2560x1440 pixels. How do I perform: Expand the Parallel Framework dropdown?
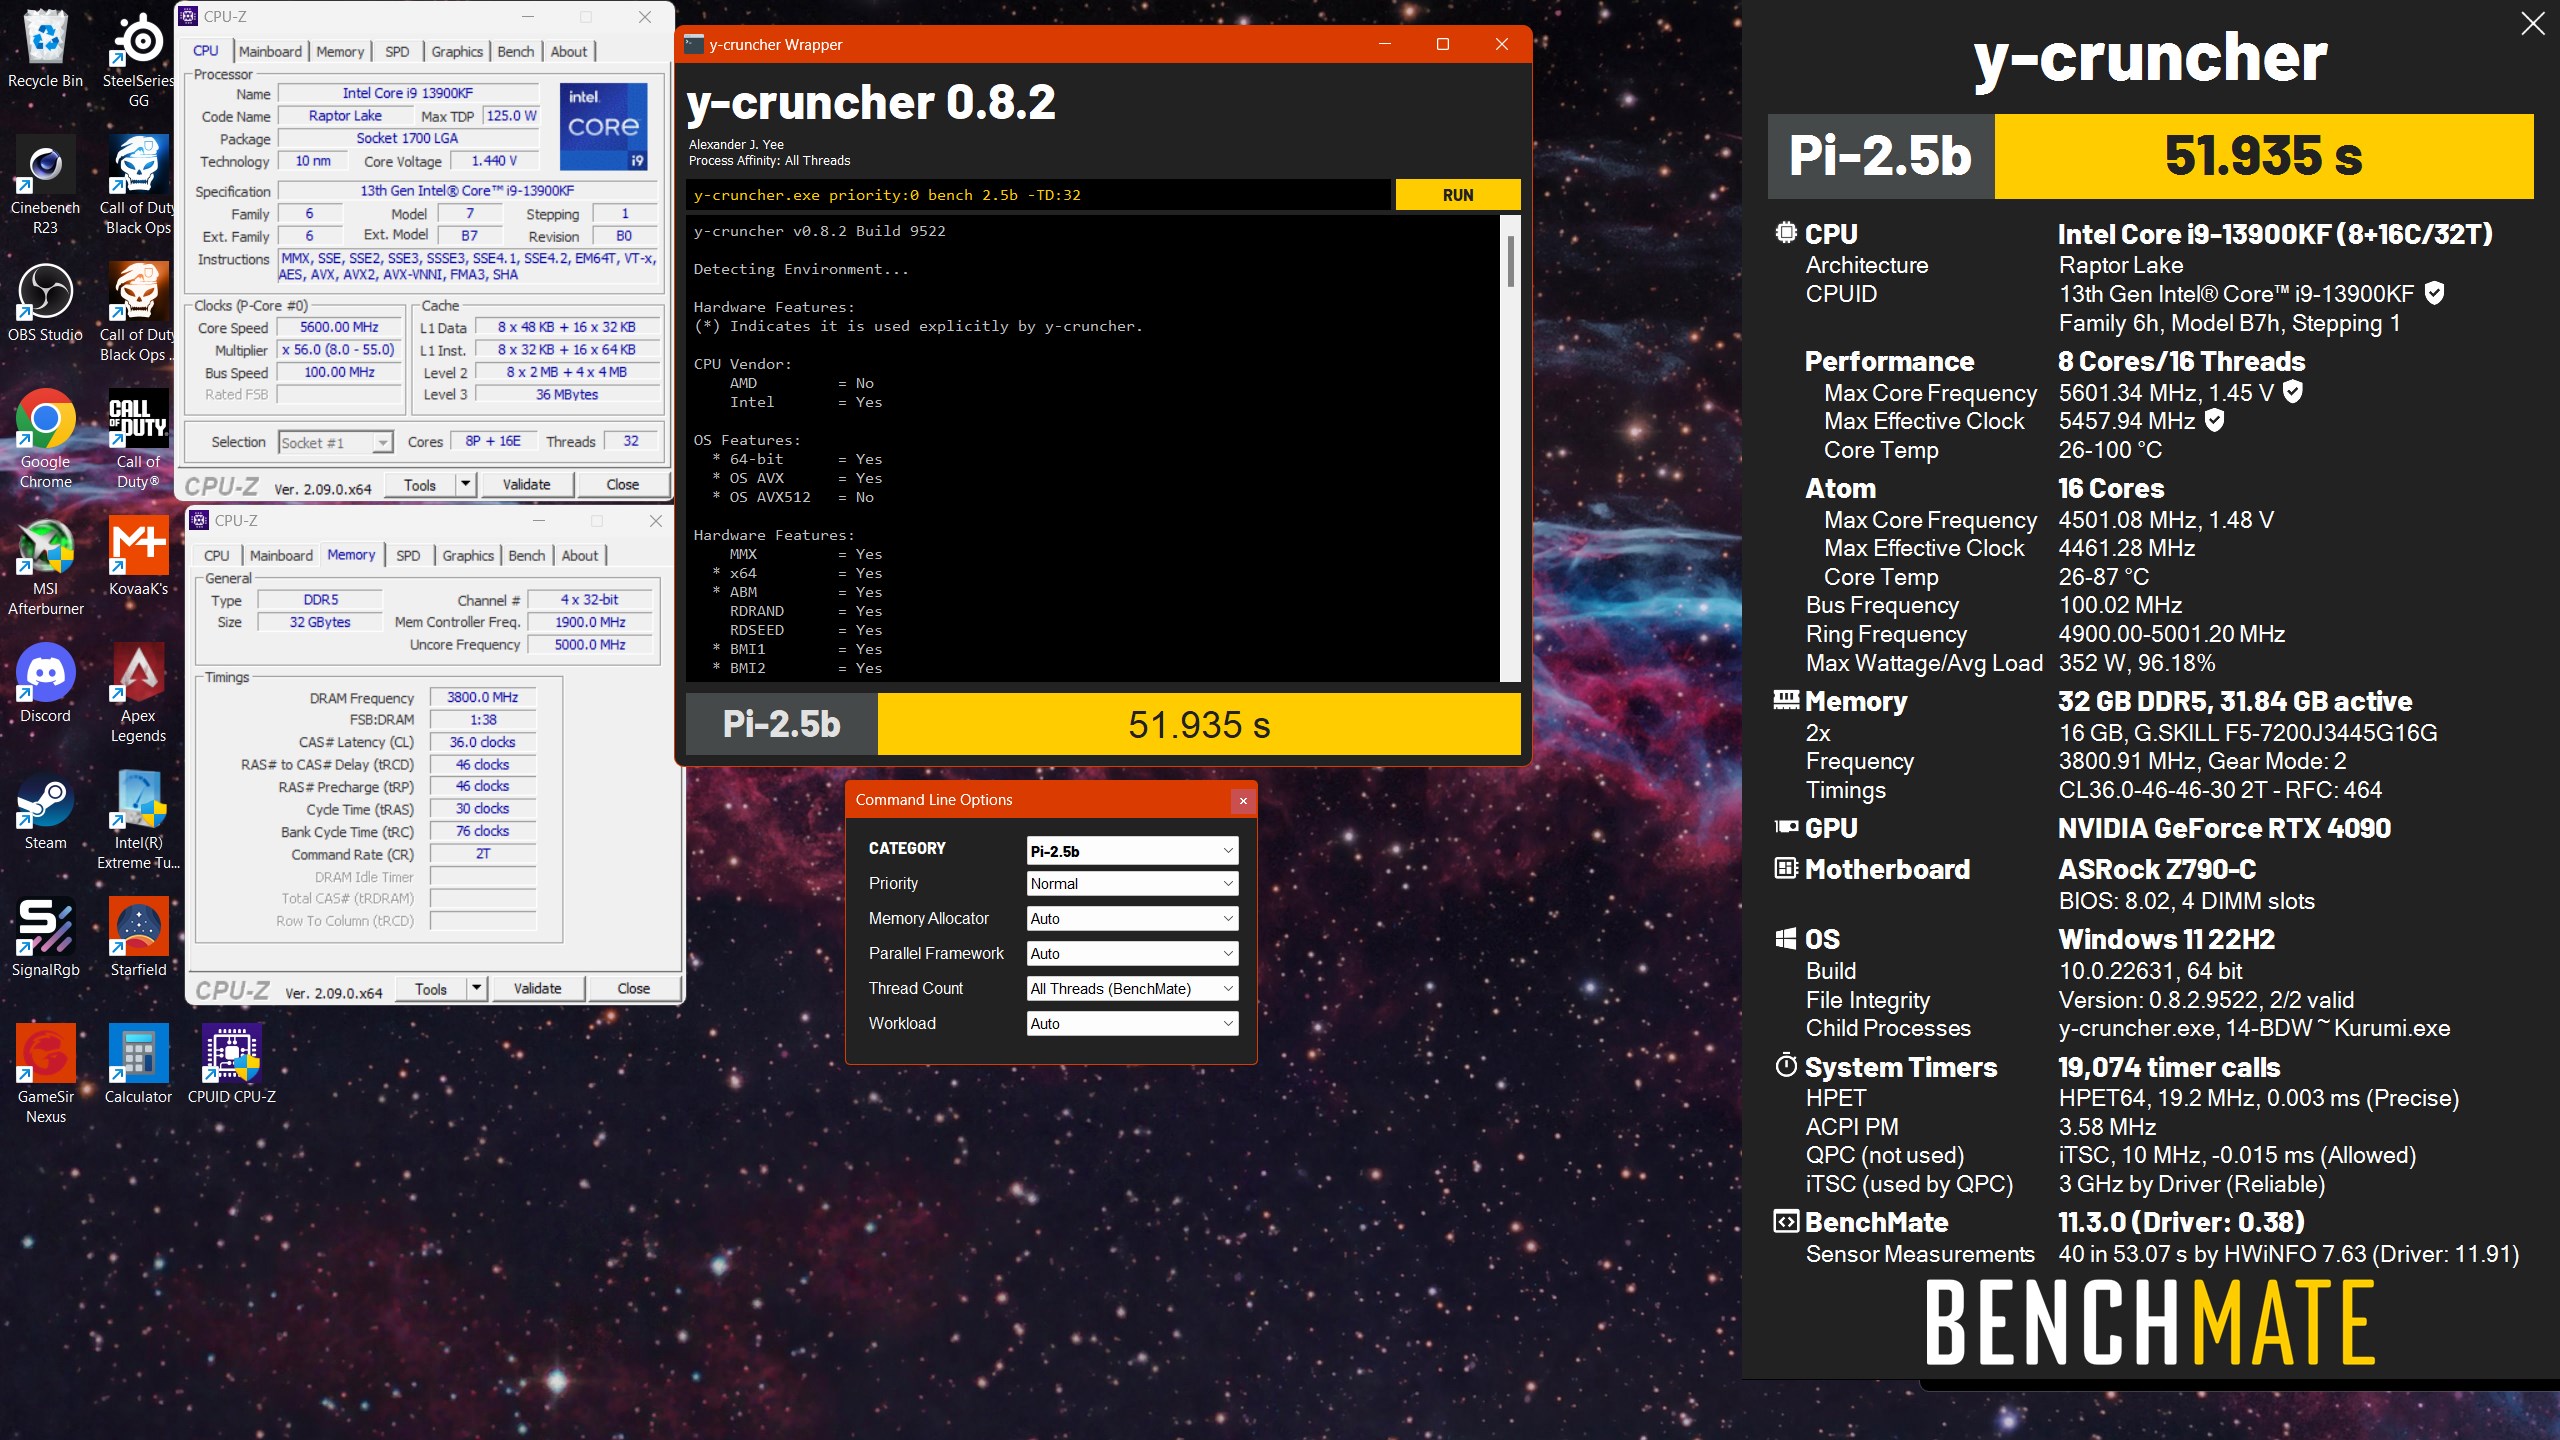pyautogui.click(x=1132, y=954)
